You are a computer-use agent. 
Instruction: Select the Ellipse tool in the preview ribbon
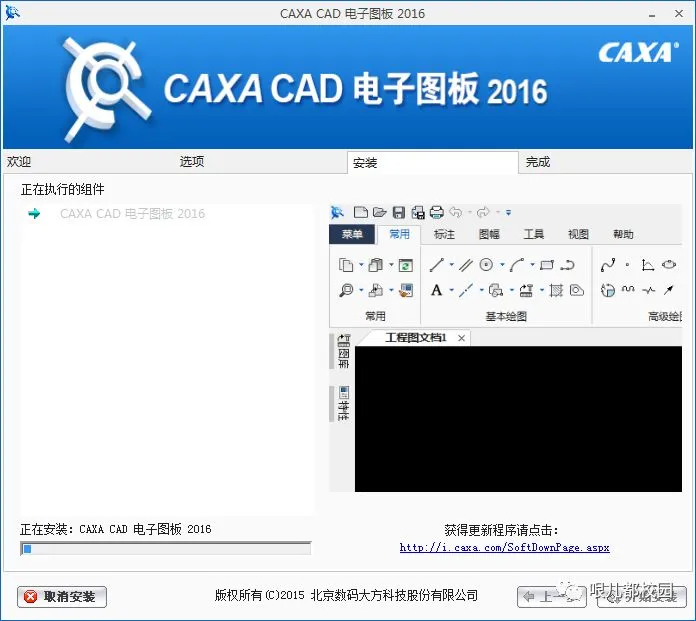(x=669, y=265)
